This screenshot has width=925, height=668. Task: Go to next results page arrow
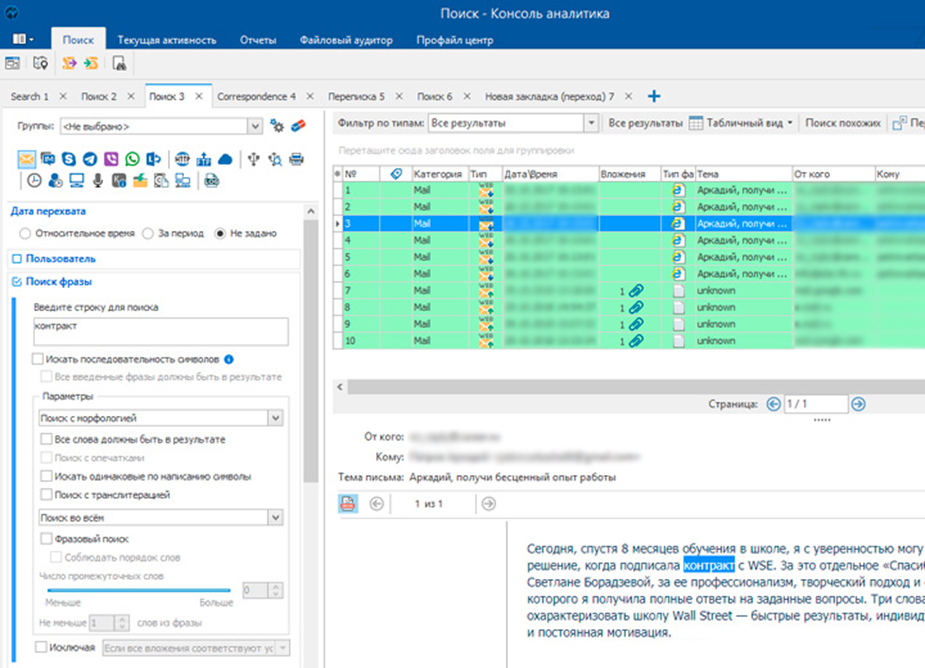[x=858, y=404]
